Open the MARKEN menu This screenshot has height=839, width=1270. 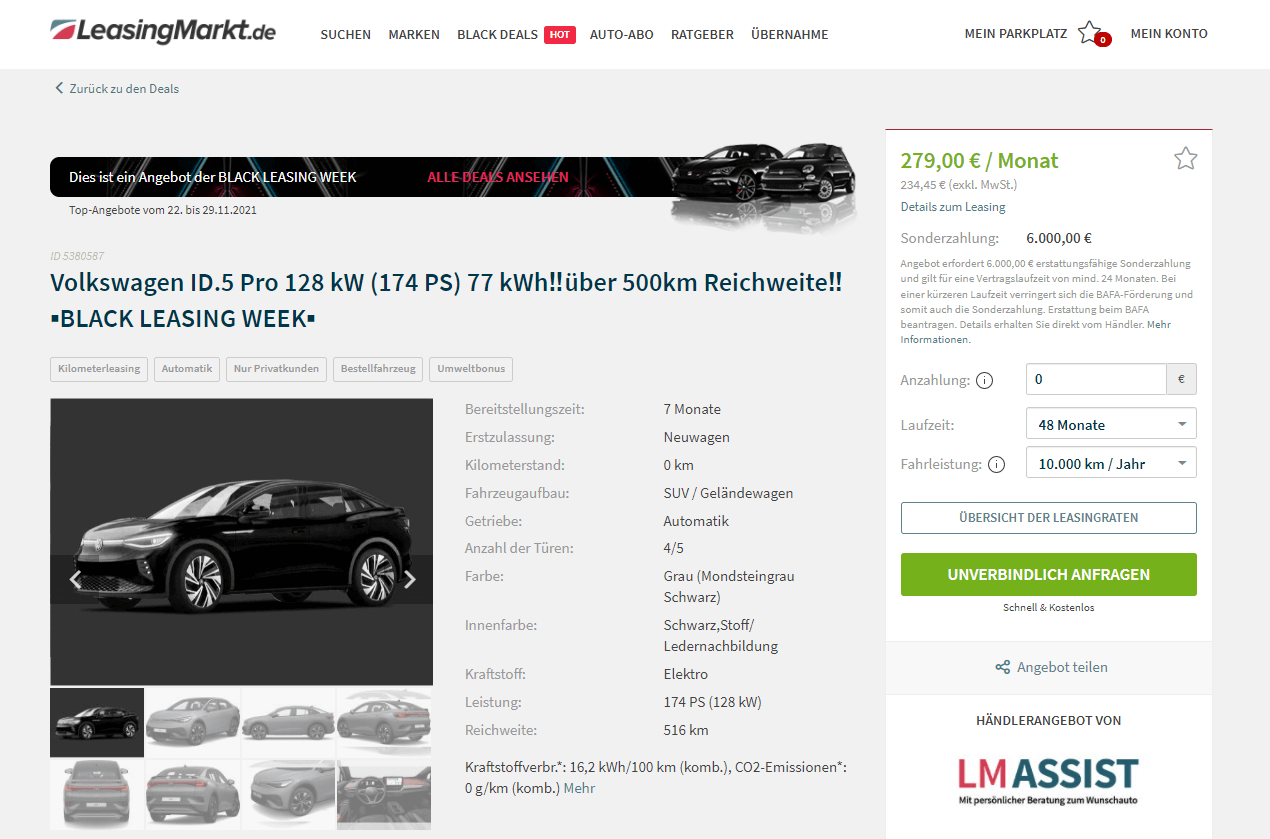tap(414, 34)
